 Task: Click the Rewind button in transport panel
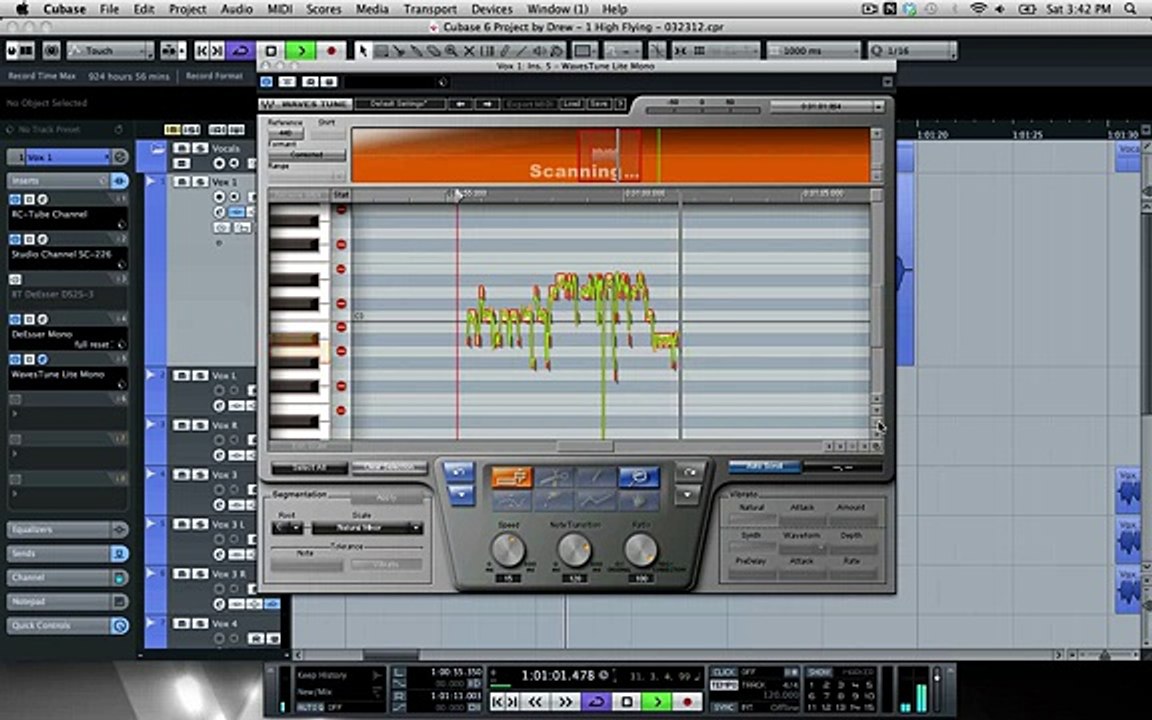click(535, 702)
